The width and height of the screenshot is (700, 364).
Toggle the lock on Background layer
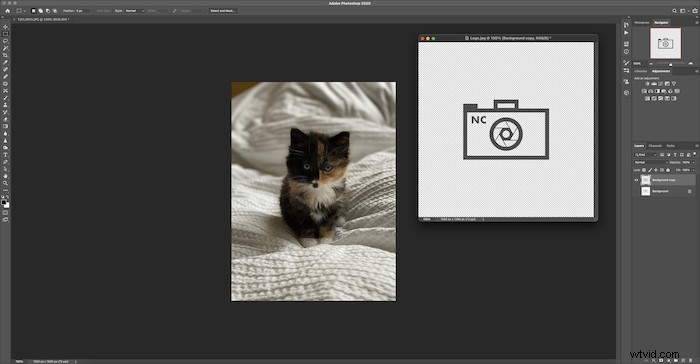point(689,191)
